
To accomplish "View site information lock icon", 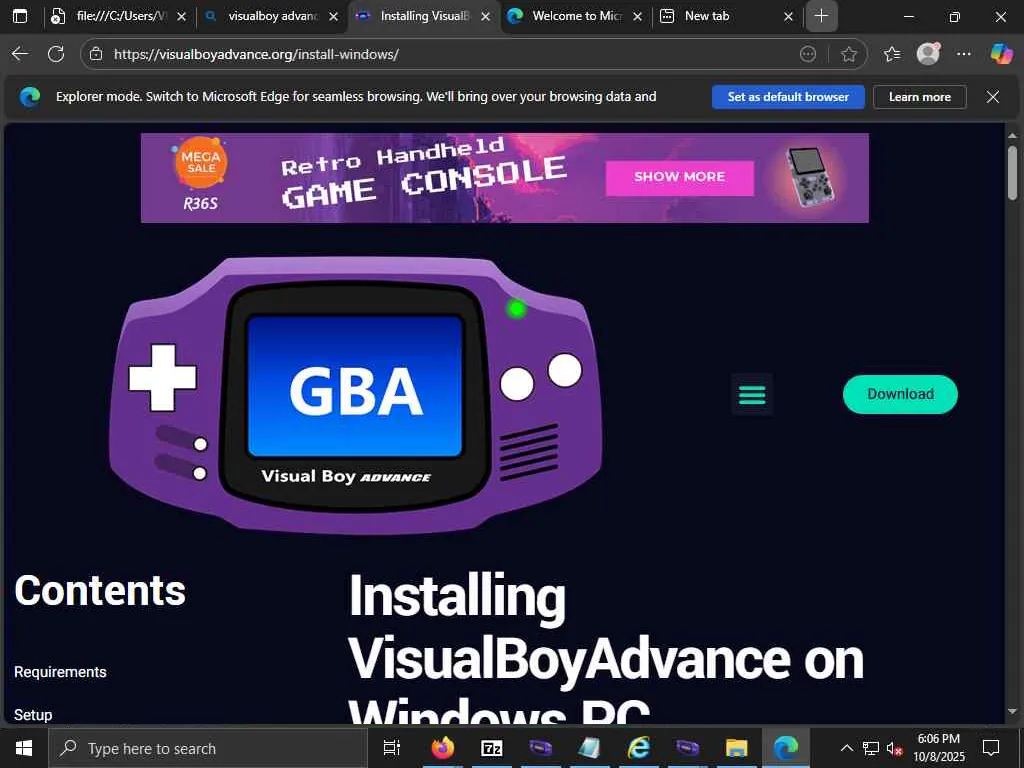I will 96,54.
